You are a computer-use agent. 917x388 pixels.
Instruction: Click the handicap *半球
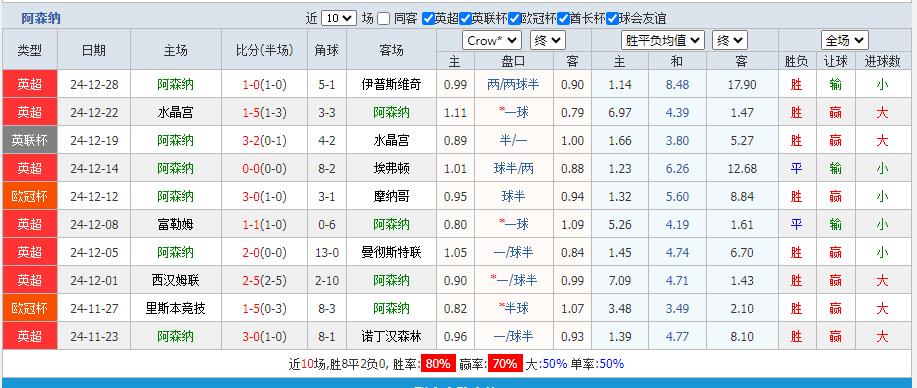[513, 308]
